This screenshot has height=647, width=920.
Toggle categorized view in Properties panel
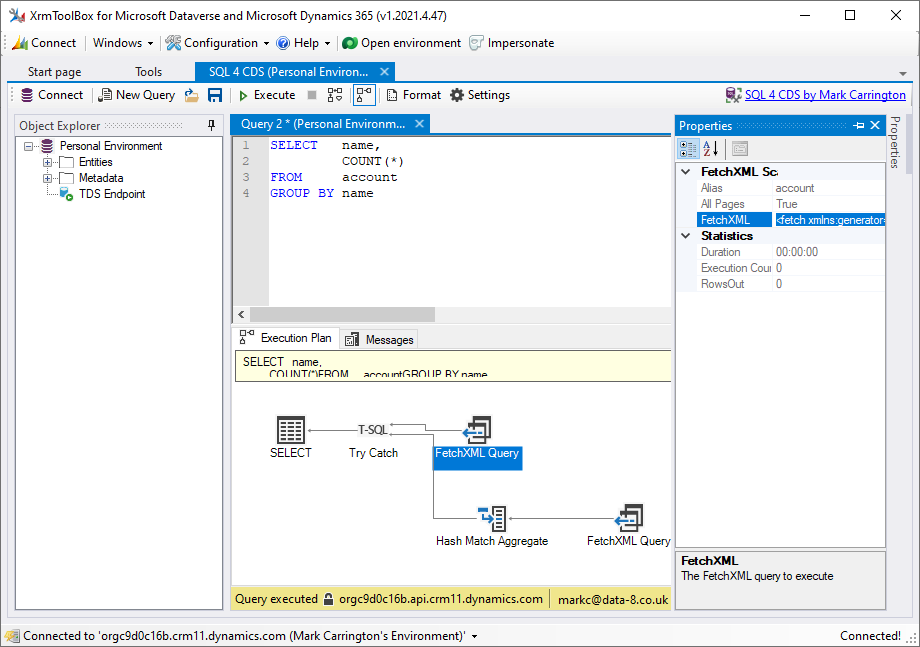[689, 149]
